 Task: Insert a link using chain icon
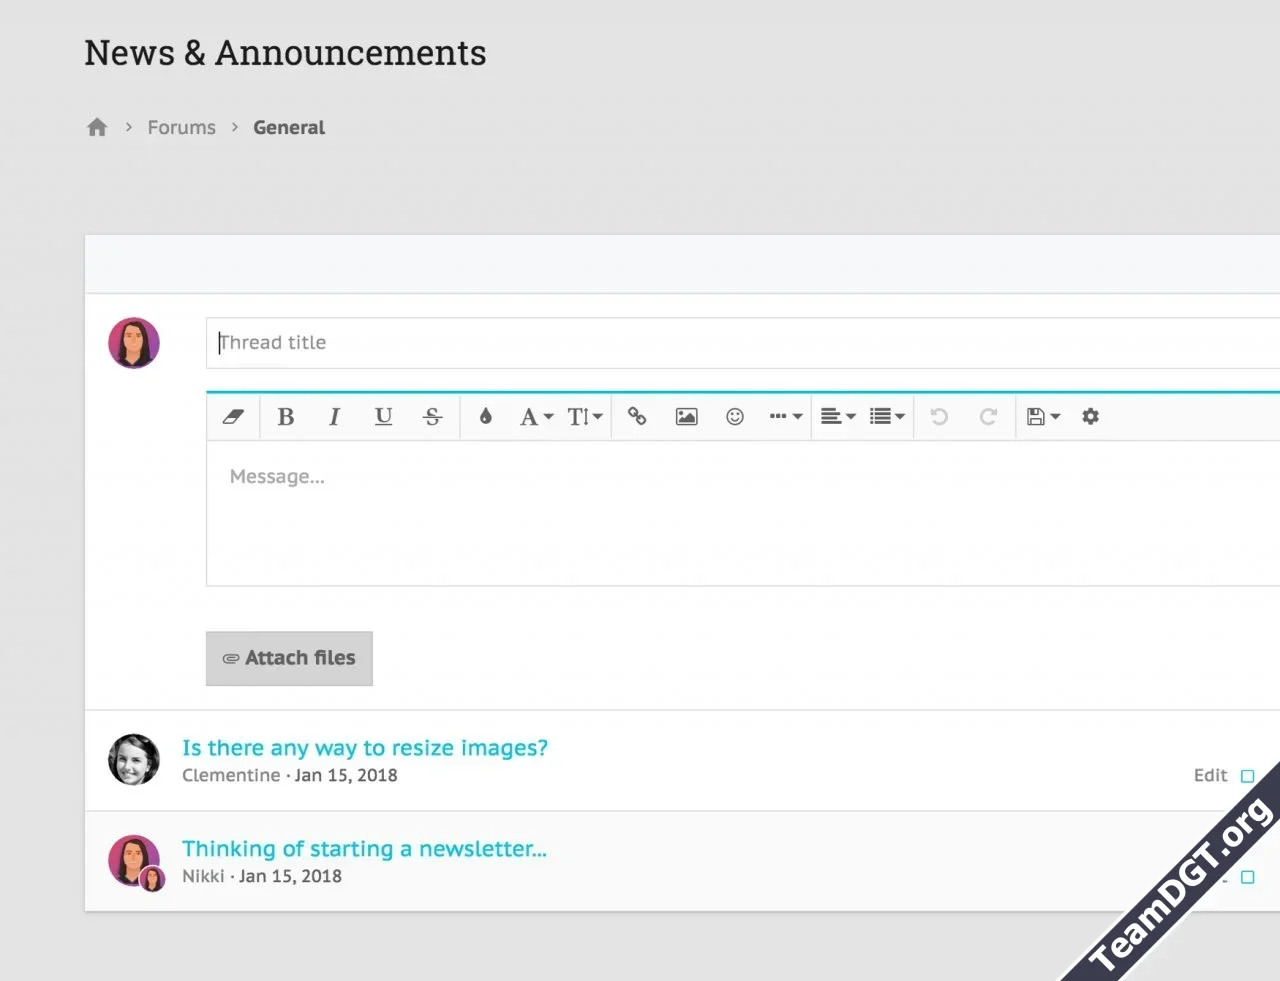pyautogui.click(x=637, y=417)
